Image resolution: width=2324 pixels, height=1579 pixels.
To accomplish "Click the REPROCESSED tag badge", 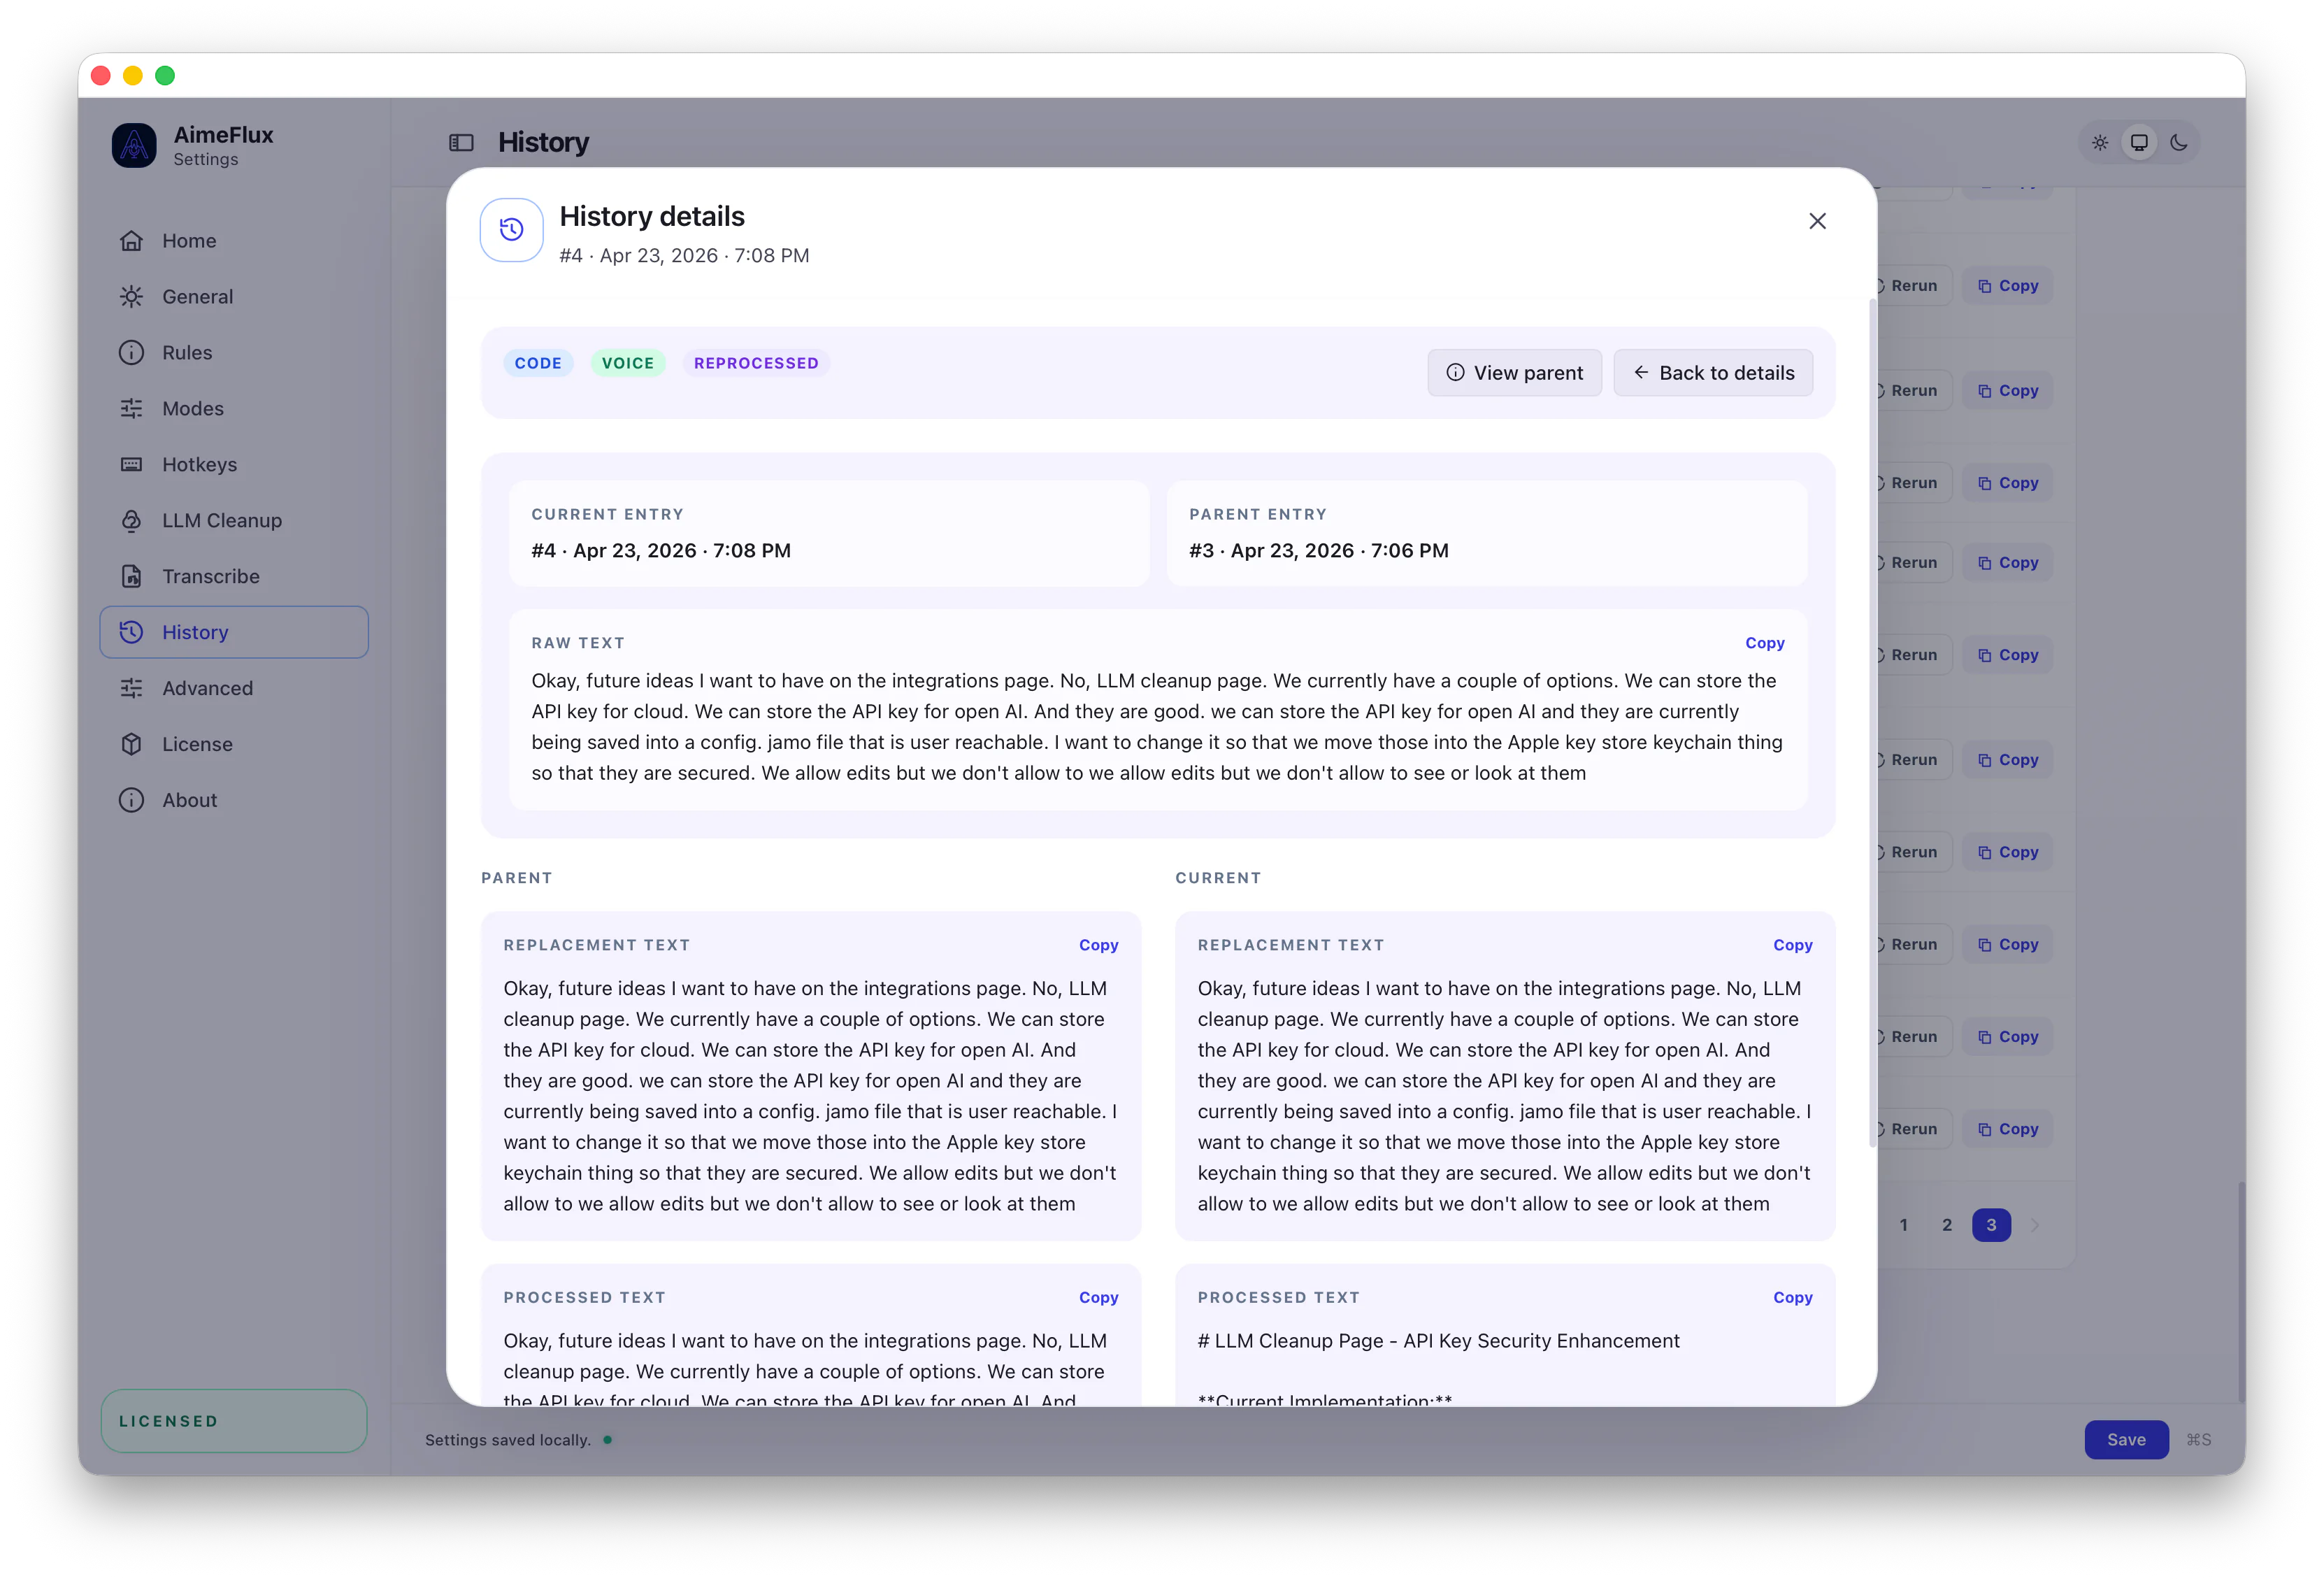I will (756, 363).
